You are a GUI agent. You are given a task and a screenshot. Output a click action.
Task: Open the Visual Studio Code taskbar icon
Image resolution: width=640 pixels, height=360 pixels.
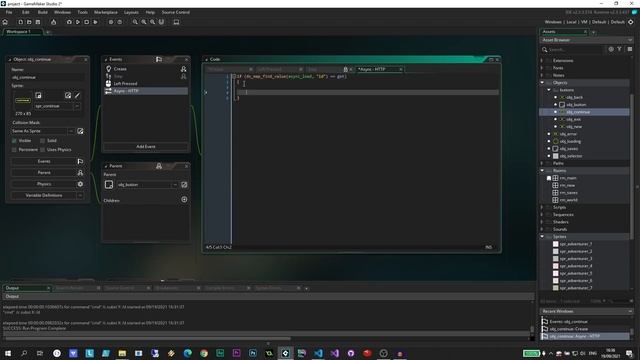(x=318, y=353)
